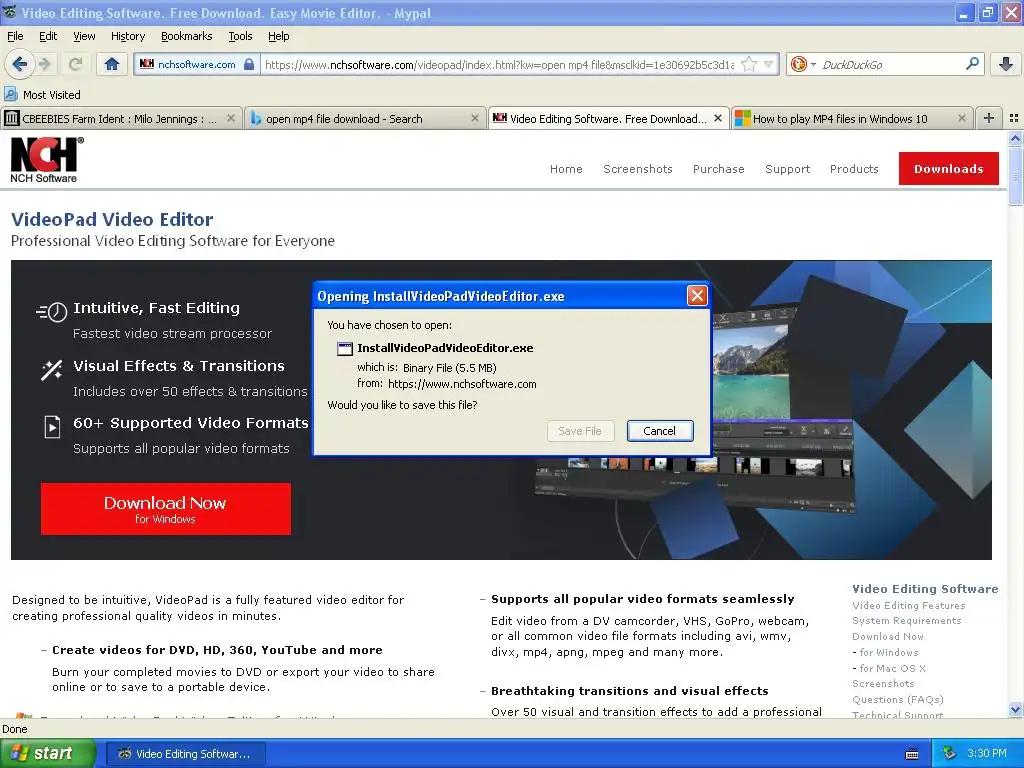This screenshot has height=768, width=1024.
Task: Open the Most Visited bookmarks folder
Action: click(42, 95)
